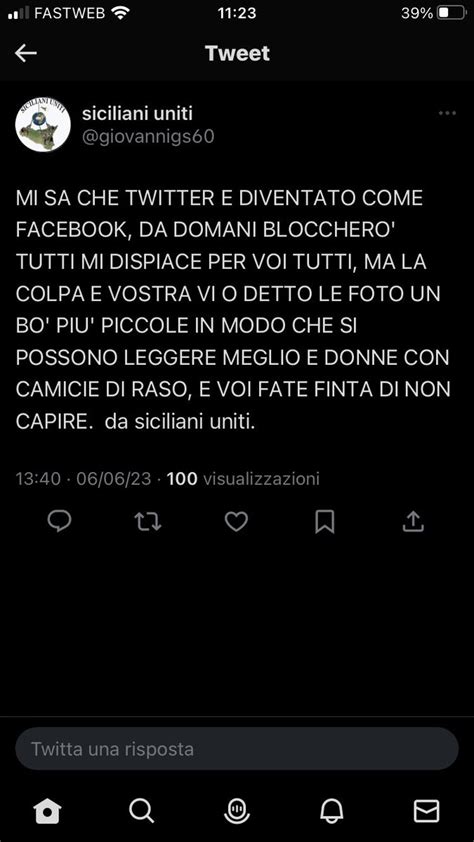The height and width of the screenshot is (842, 474).
Task: Open the Notifications bell tab
Action: click(x=332, y=811)
